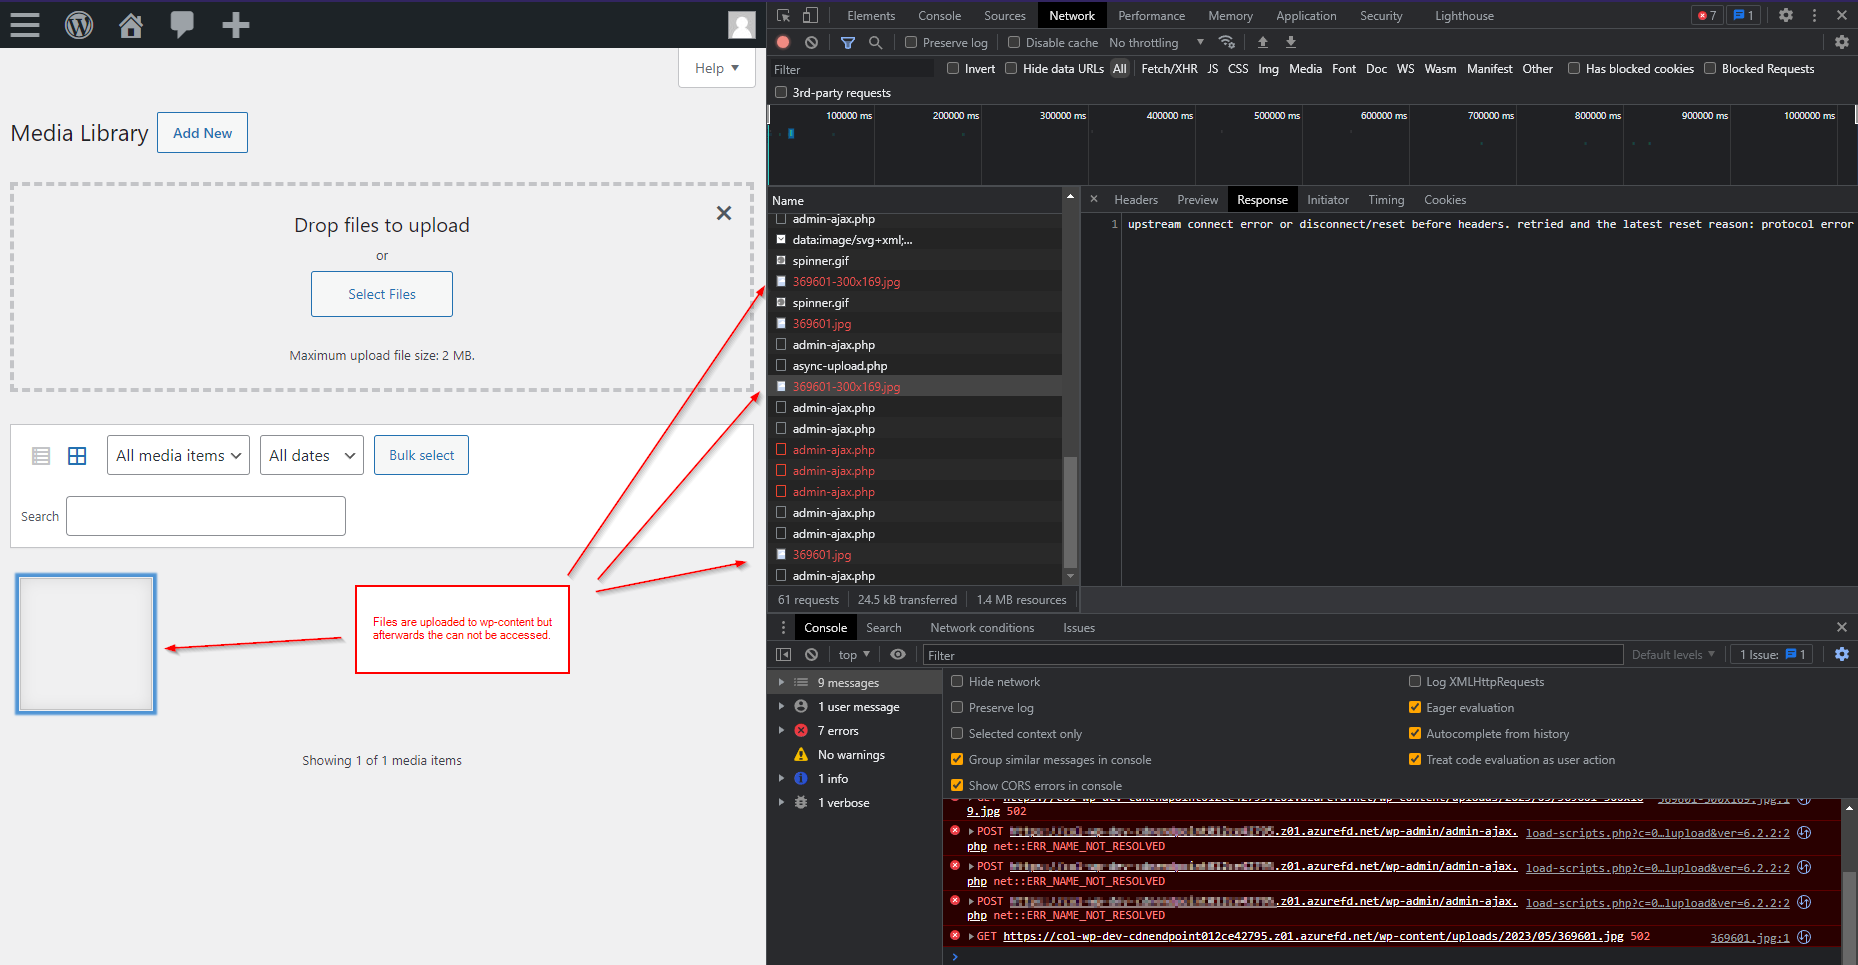Open the All media items dropdown
Viewport: 1858px width, 965px height.
pos(178,455)
